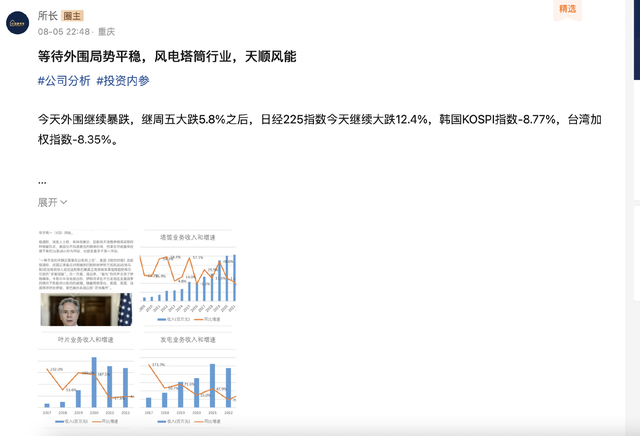Open the #公司分析 hashtag
Image resolution: width=640 pixels, height=436 pixels.
(64, 81)
